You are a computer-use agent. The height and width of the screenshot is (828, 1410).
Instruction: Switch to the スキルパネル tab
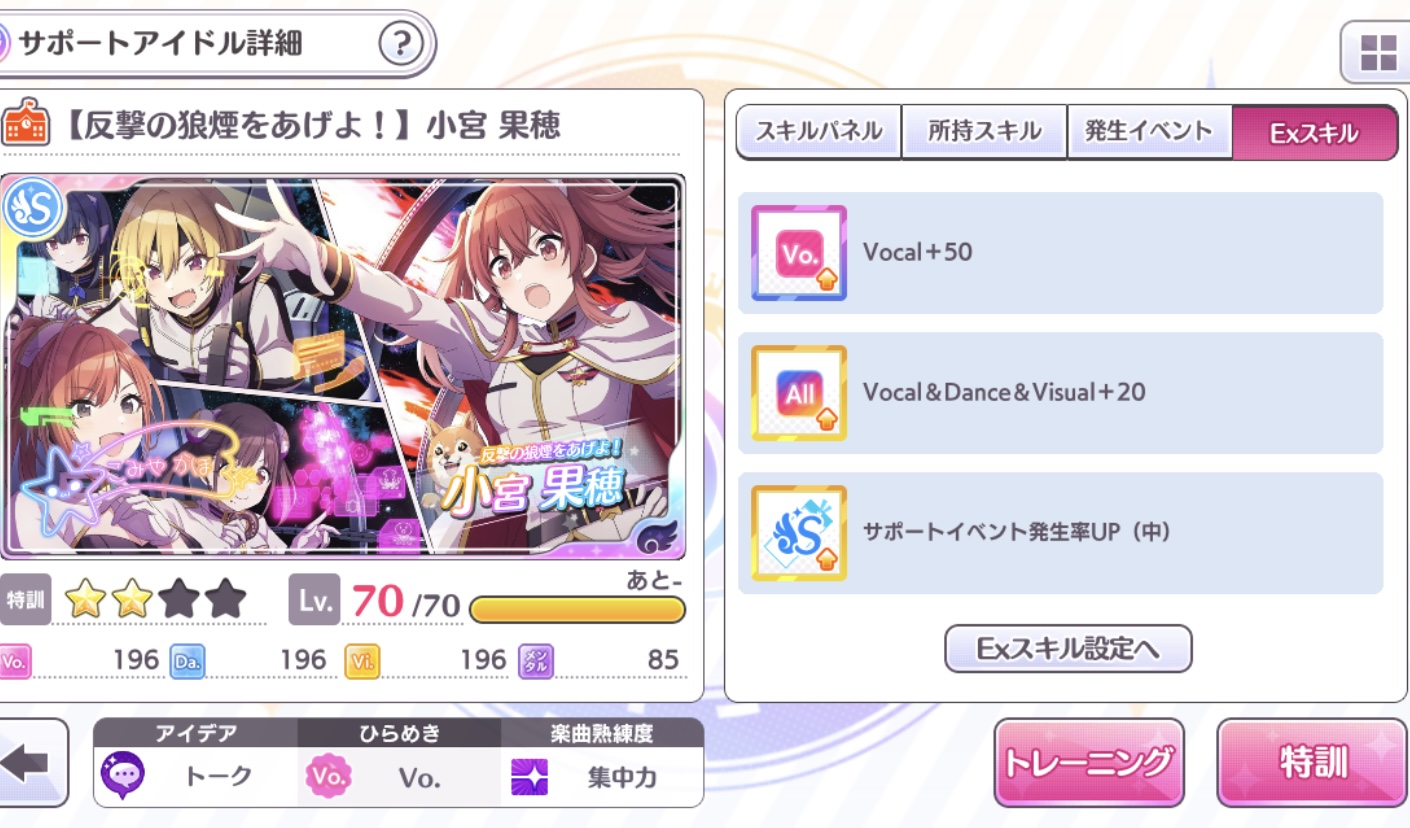coord(819,131)
